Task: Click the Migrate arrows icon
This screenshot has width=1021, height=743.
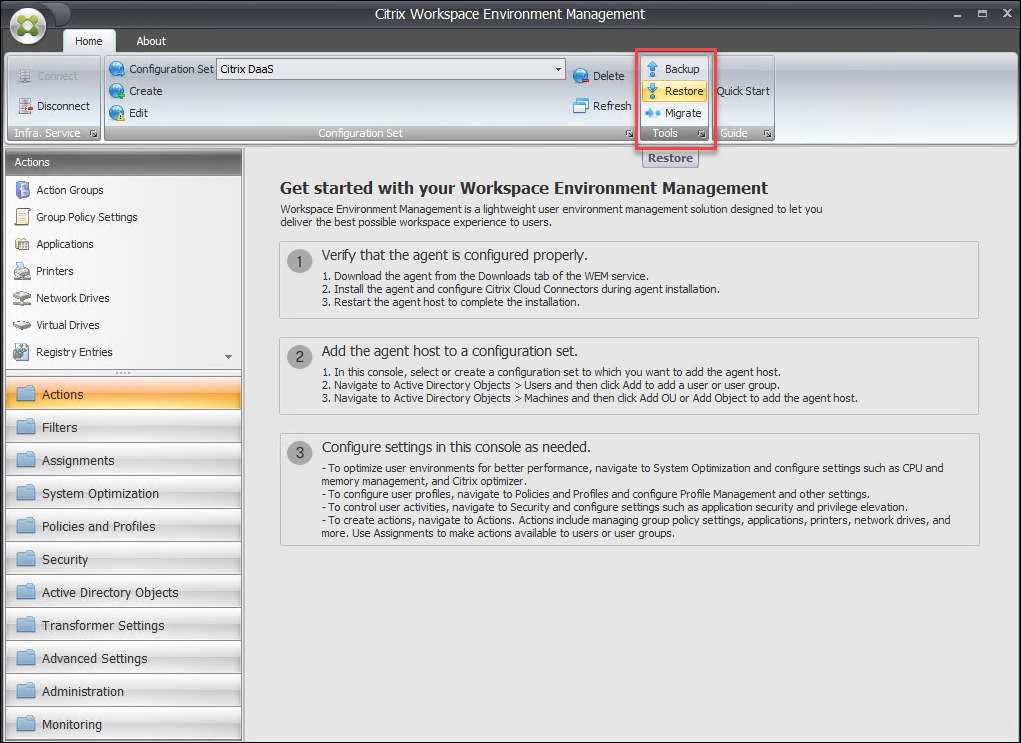Action: [652, 113]
